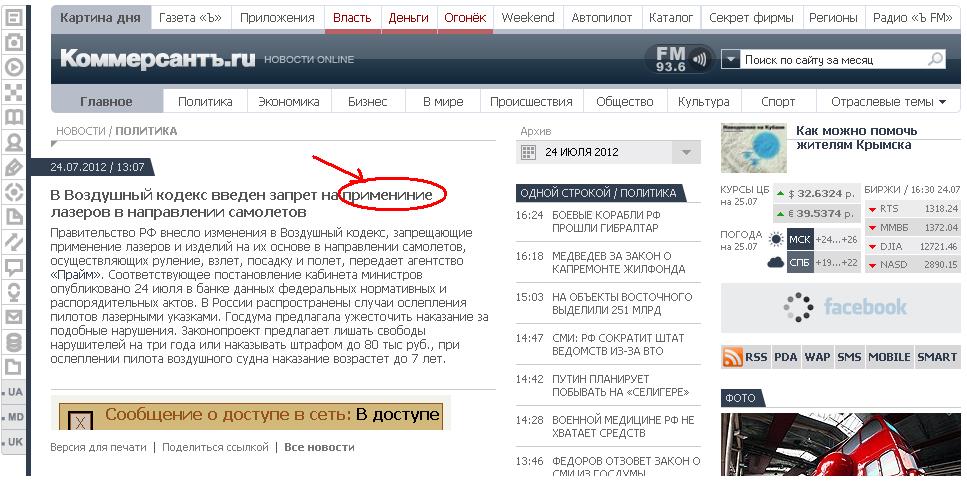Click the Коммерсантъ.ru logo
Image resolution: width=967 pixels, height=493 pixels.
[158, 59]
